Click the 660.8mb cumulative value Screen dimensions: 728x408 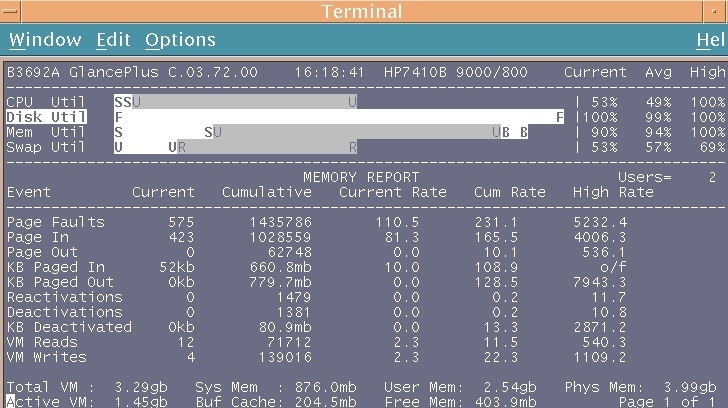click(x=280, y=267)
